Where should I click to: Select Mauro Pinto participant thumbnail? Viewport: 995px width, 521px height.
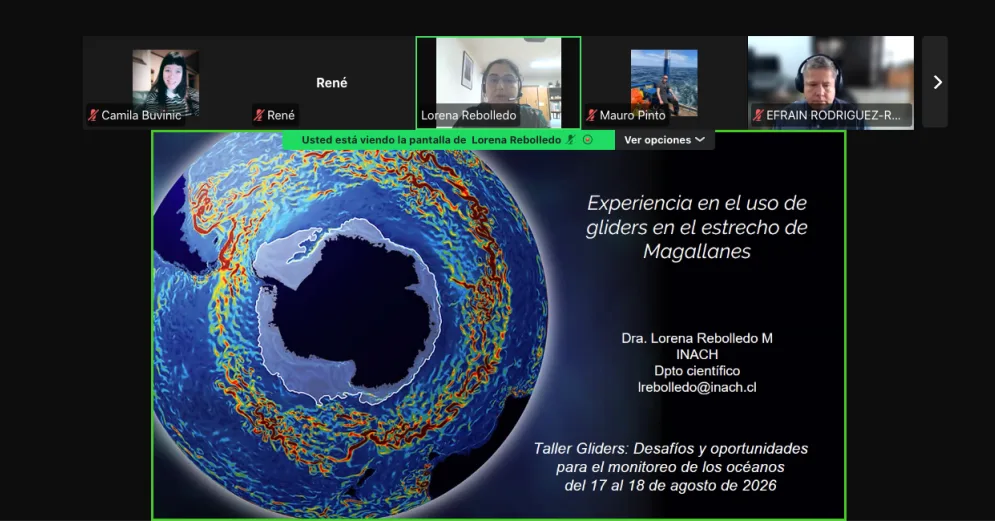click(x=664, y=82)
